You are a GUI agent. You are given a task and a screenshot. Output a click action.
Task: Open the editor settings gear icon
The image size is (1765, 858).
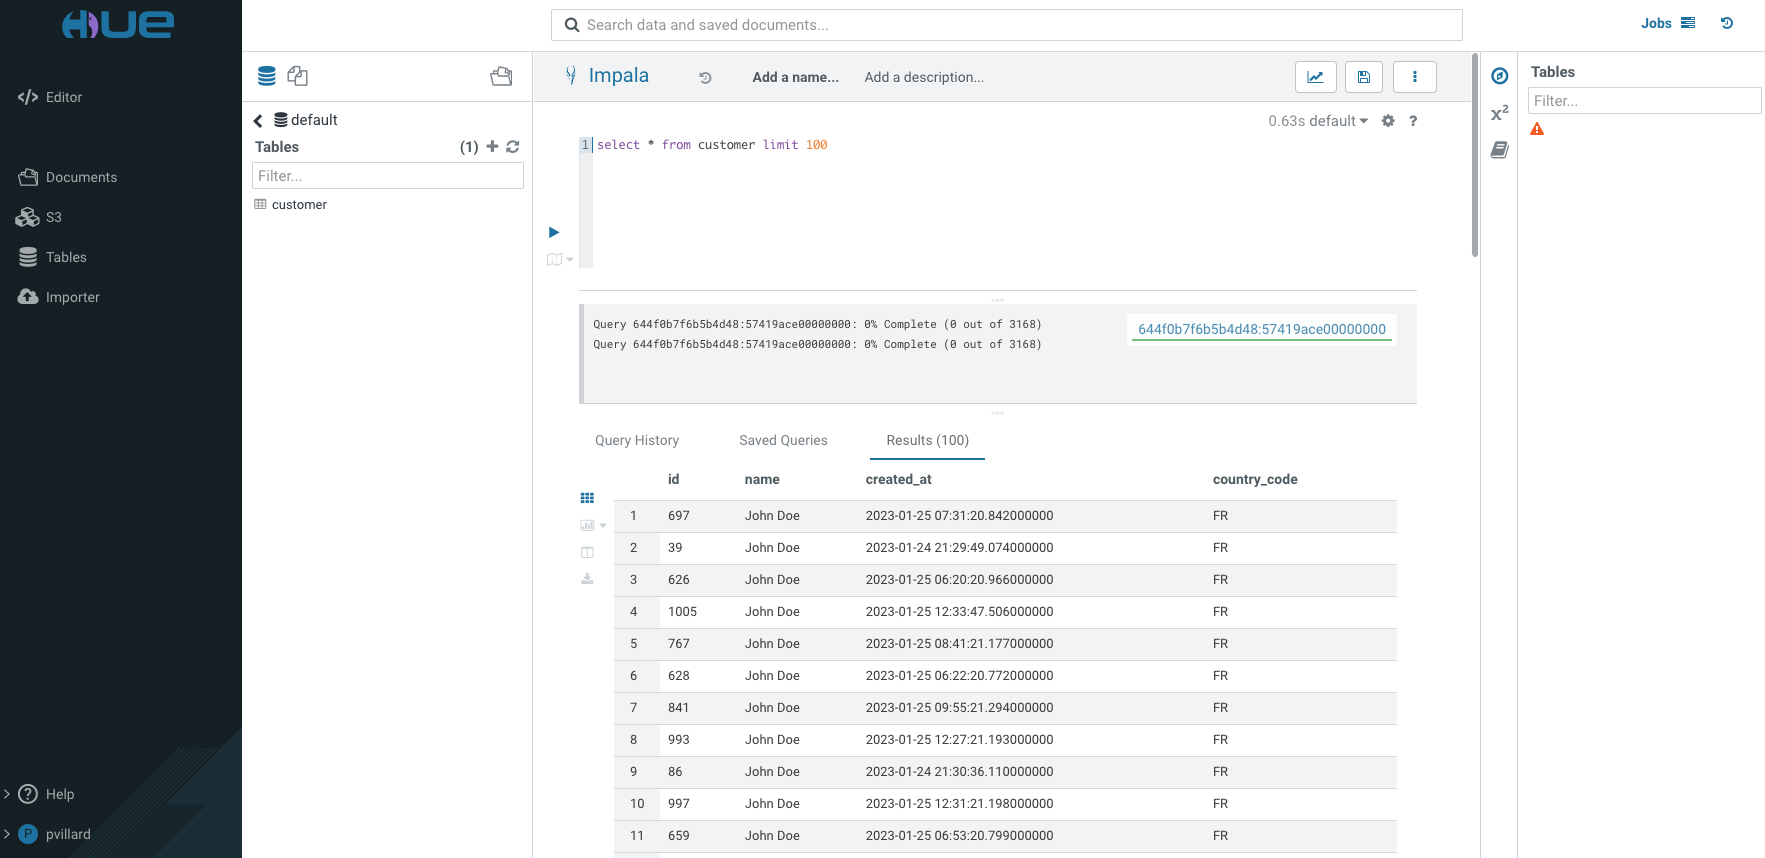[1388, 121]
